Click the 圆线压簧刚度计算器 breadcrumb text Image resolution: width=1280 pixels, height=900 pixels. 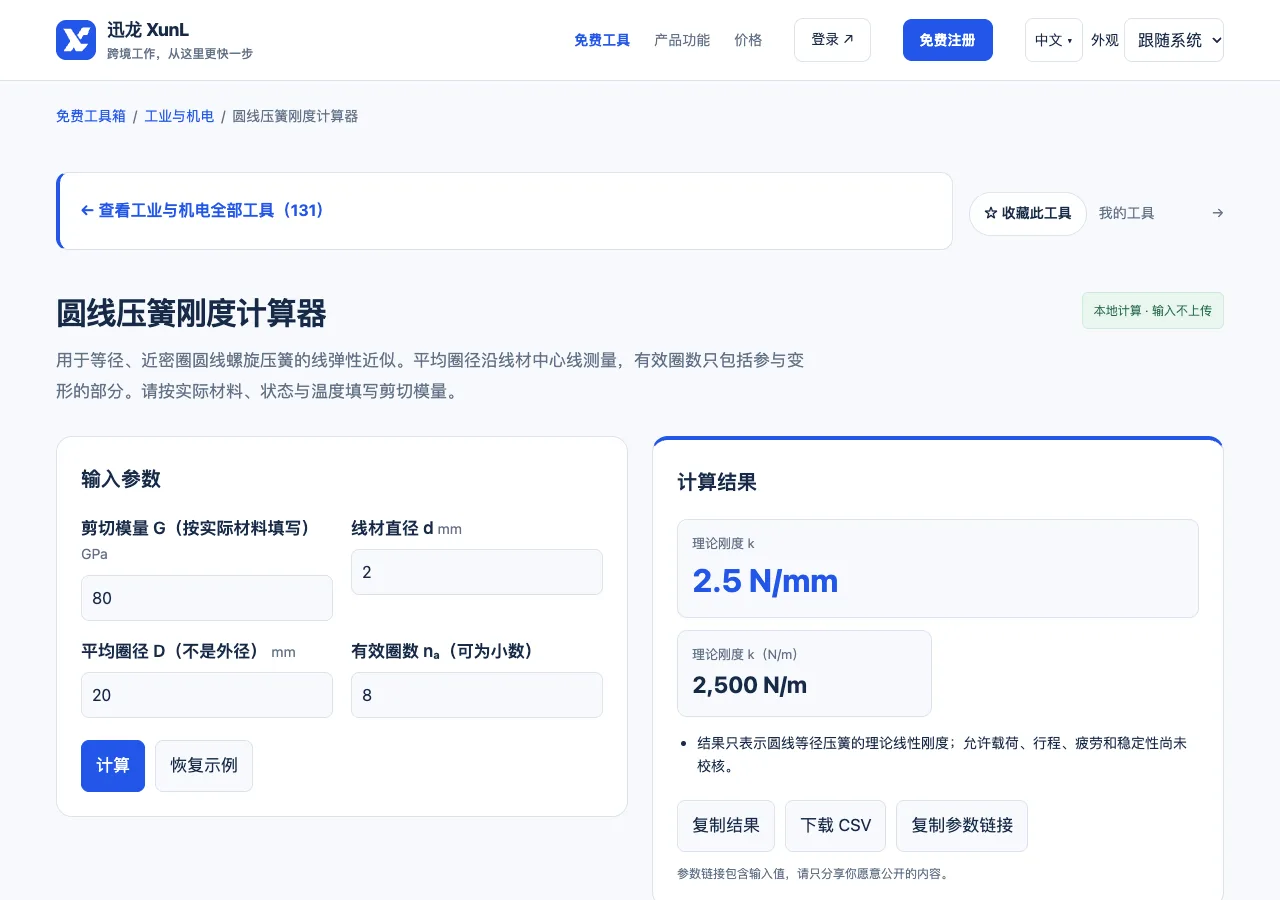[295, 116]
